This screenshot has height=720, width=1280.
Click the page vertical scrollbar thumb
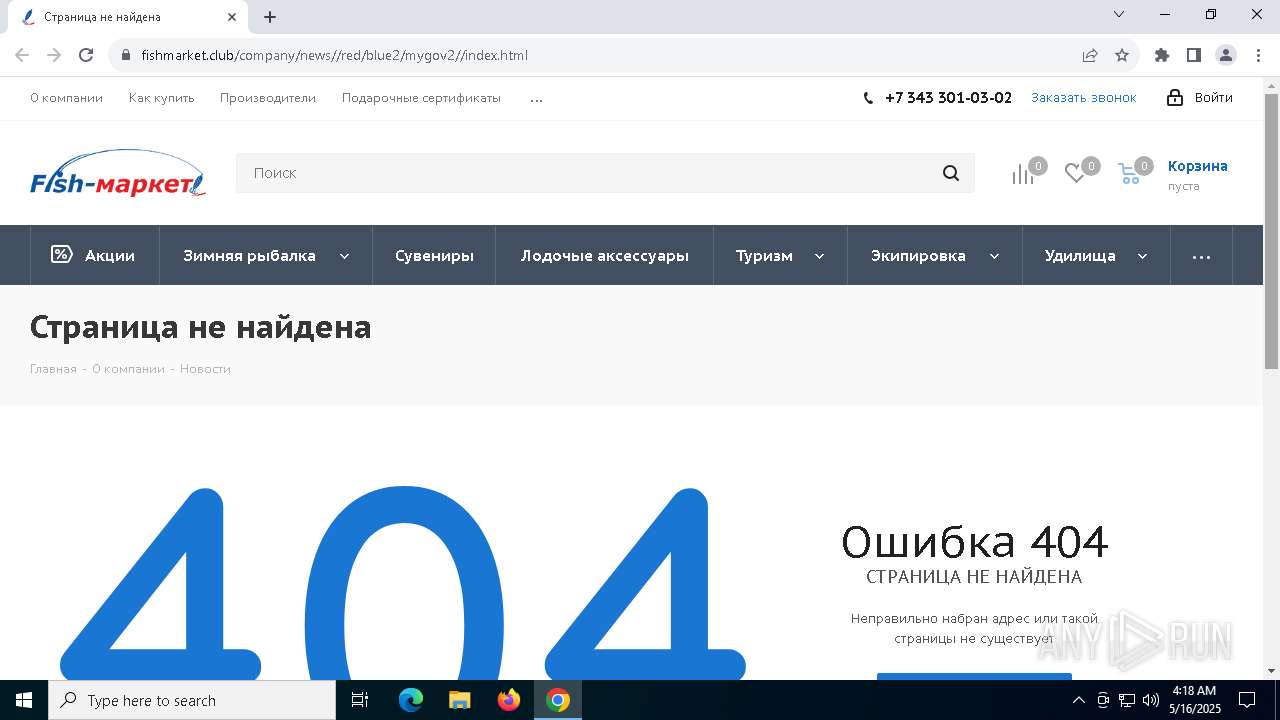(x=1271, y=231)
